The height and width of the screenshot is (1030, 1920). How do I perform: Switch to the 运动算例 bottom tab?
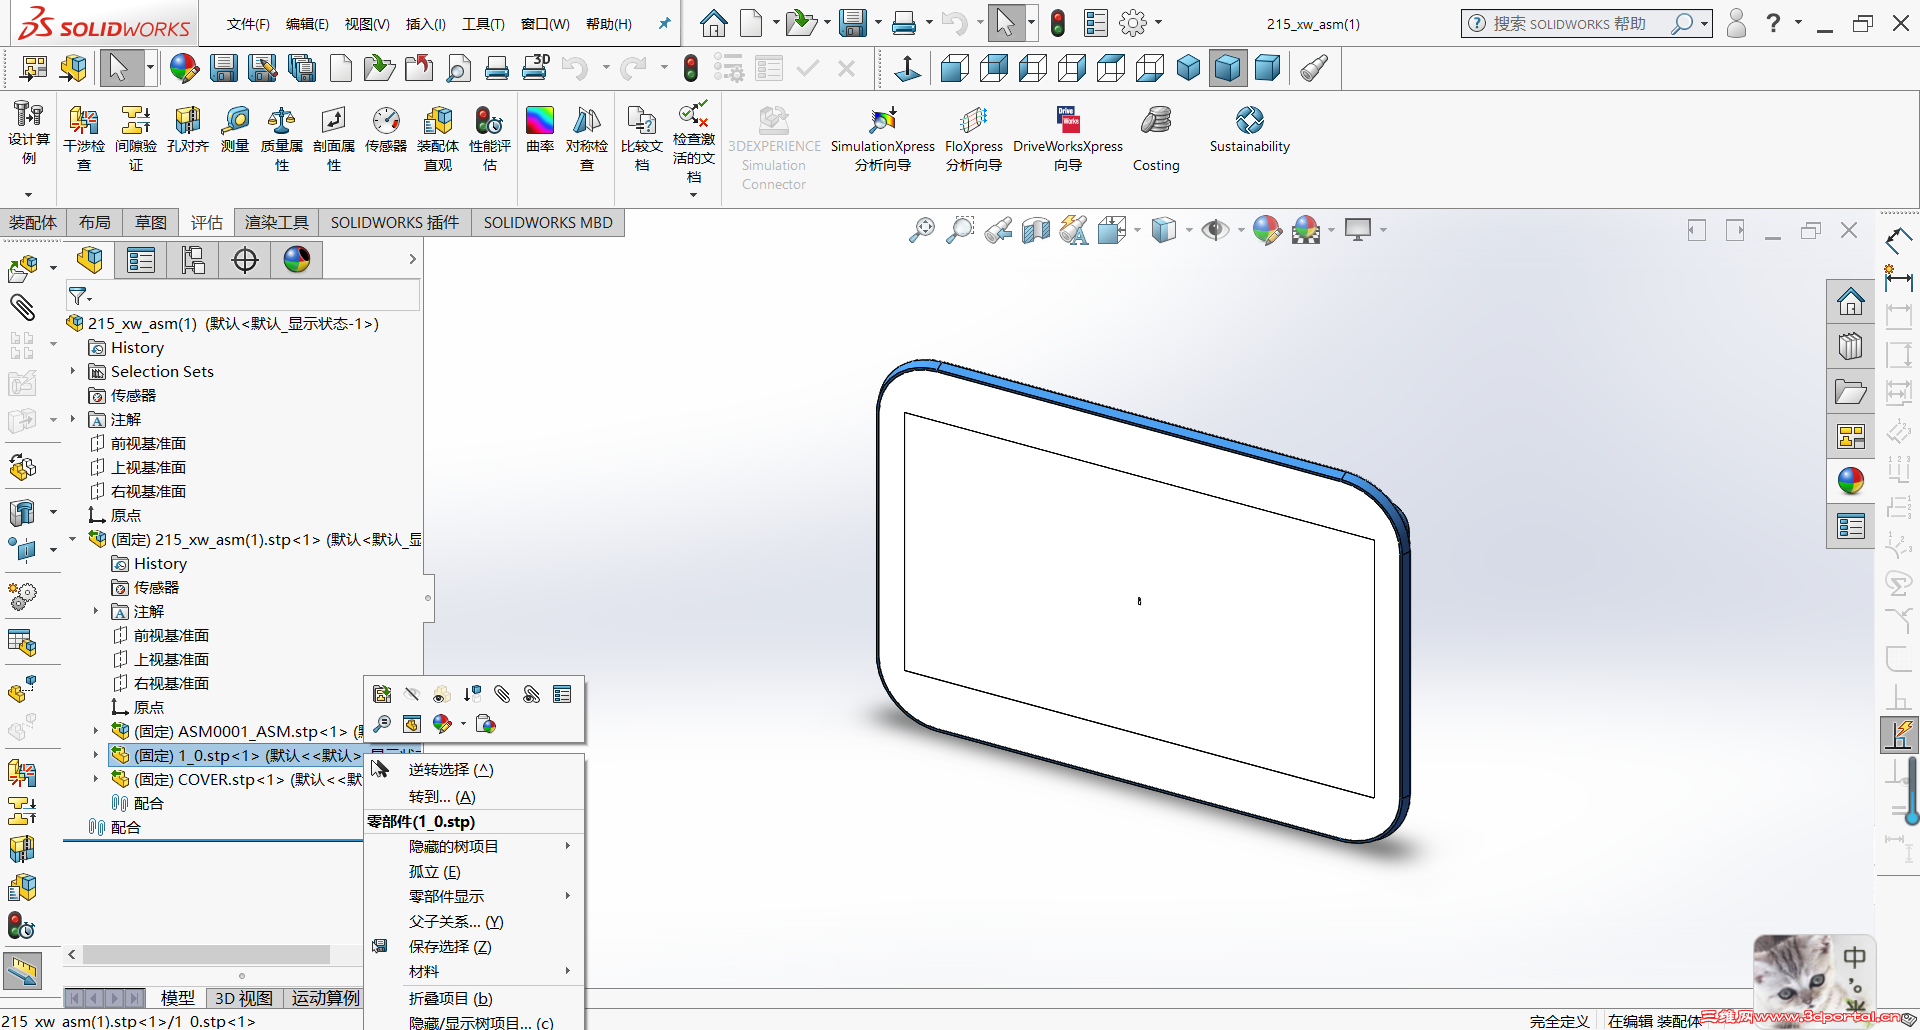pos(325,998)
